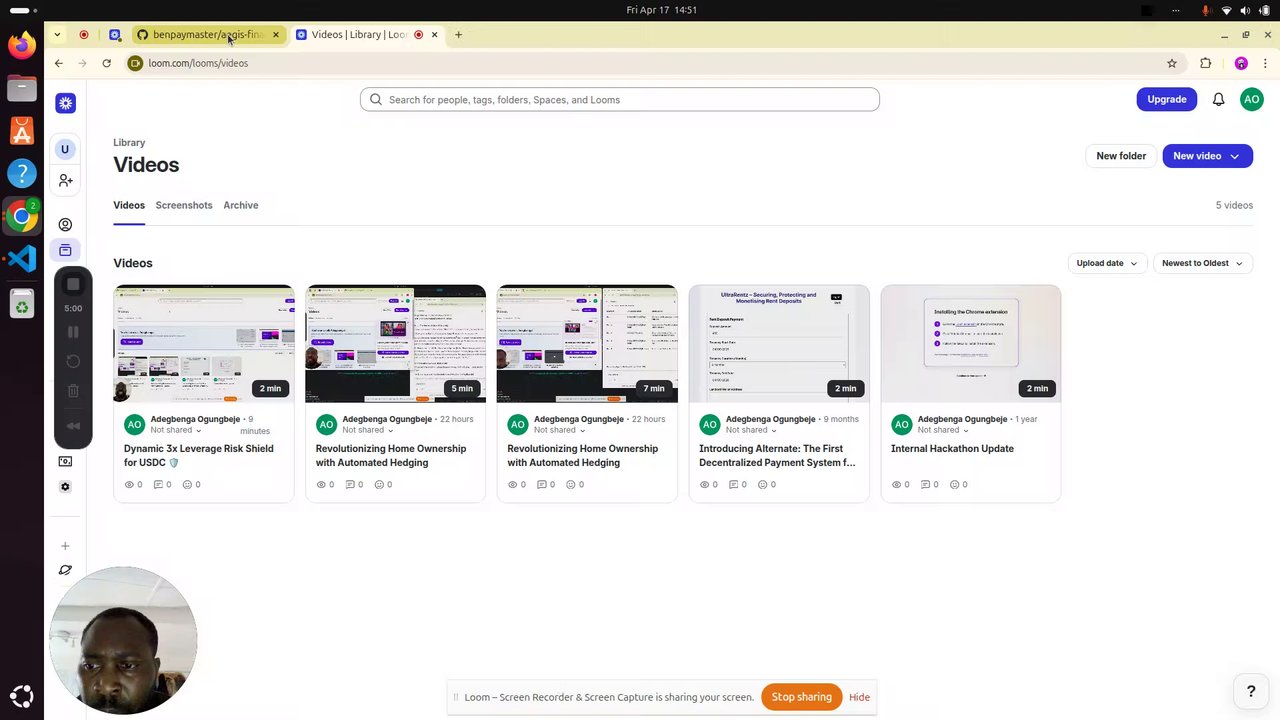Viewport: 1280px width, 720px height.
Task: Open the settings gear icon in sidebar
Action: 65,487
